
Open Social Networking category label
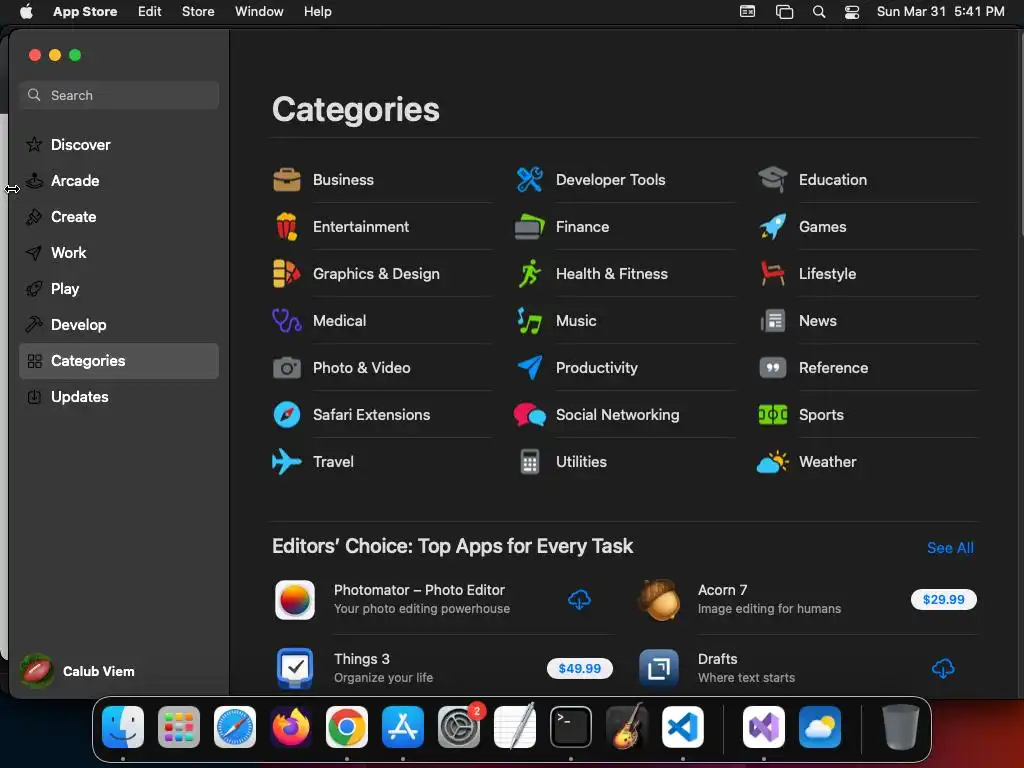(617, 415)
